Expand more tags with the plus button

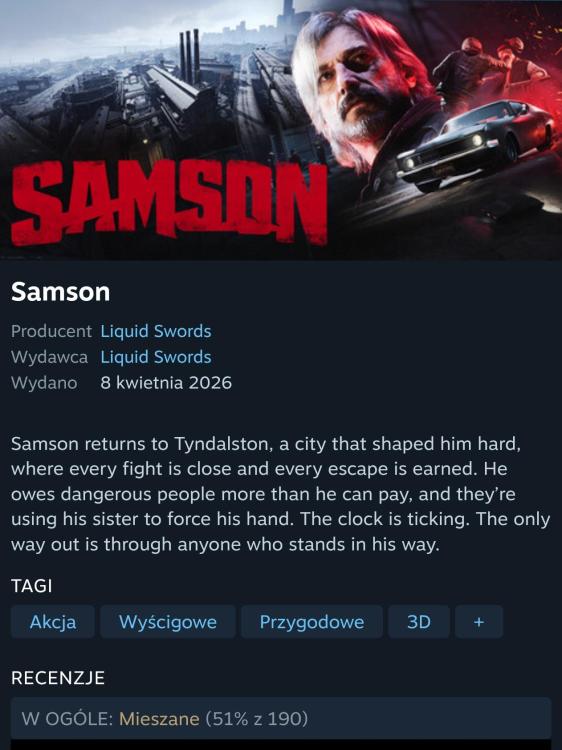tap(479, 621)
